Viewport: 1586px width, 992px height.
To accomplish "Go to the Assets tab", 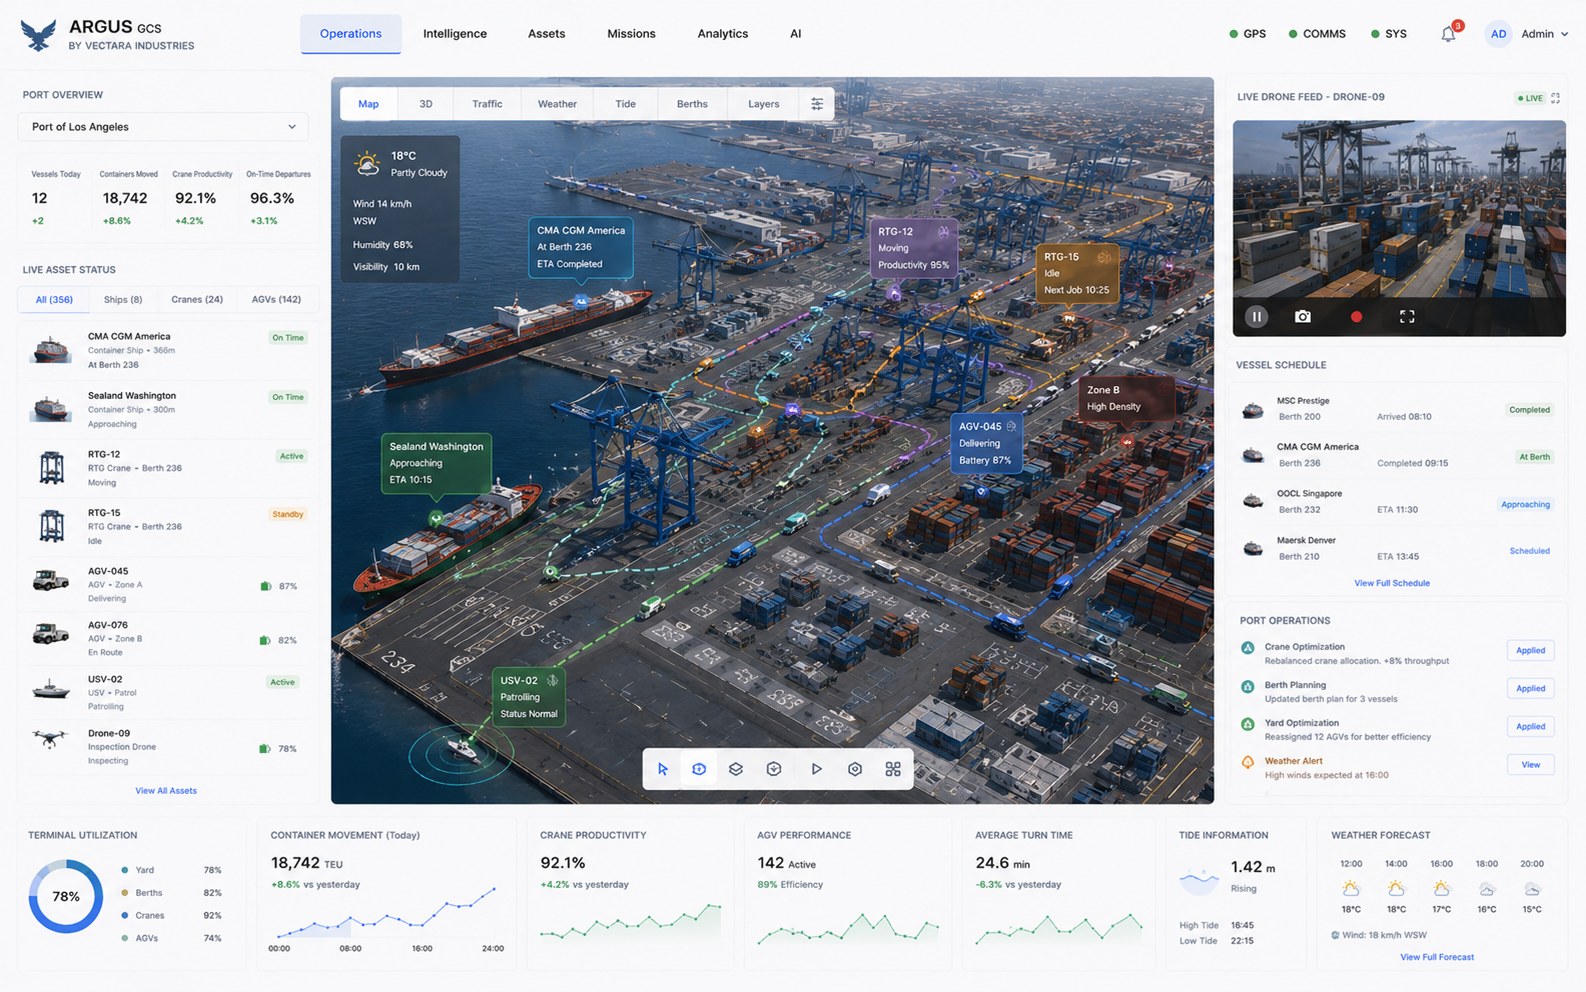I will 546,34.
